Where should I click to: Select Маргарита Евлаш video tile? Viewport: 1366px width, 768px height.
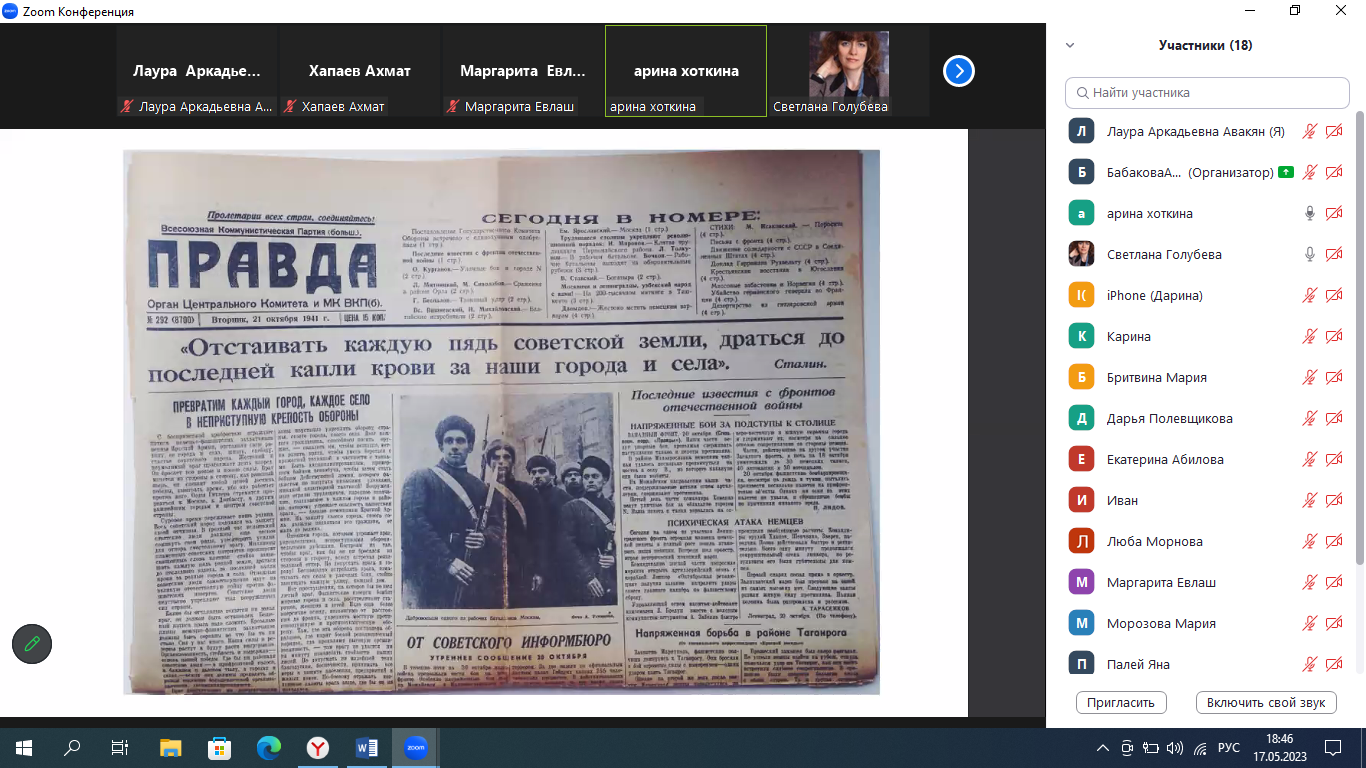523,71
